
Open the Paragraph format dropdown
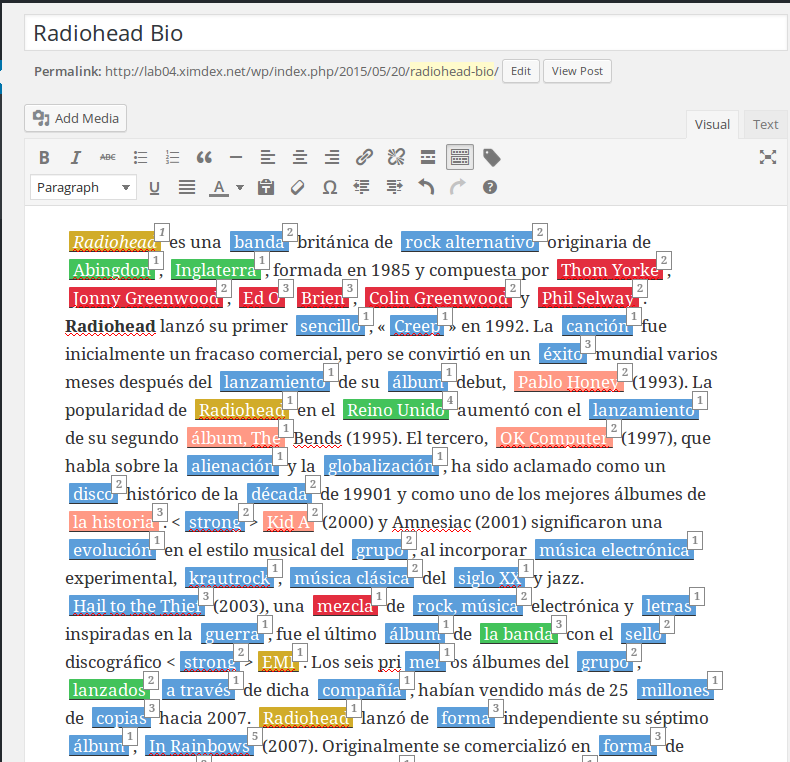[83, 187]
